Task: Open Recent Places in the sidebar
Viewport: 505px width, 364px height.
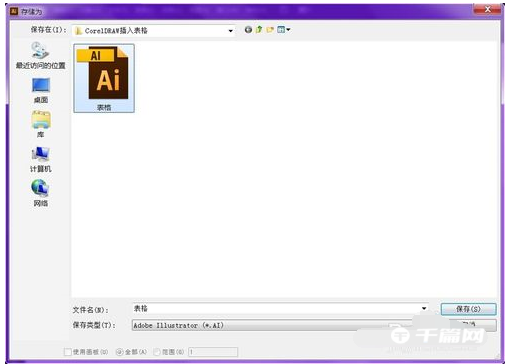Action: click(x=40, y=55)
